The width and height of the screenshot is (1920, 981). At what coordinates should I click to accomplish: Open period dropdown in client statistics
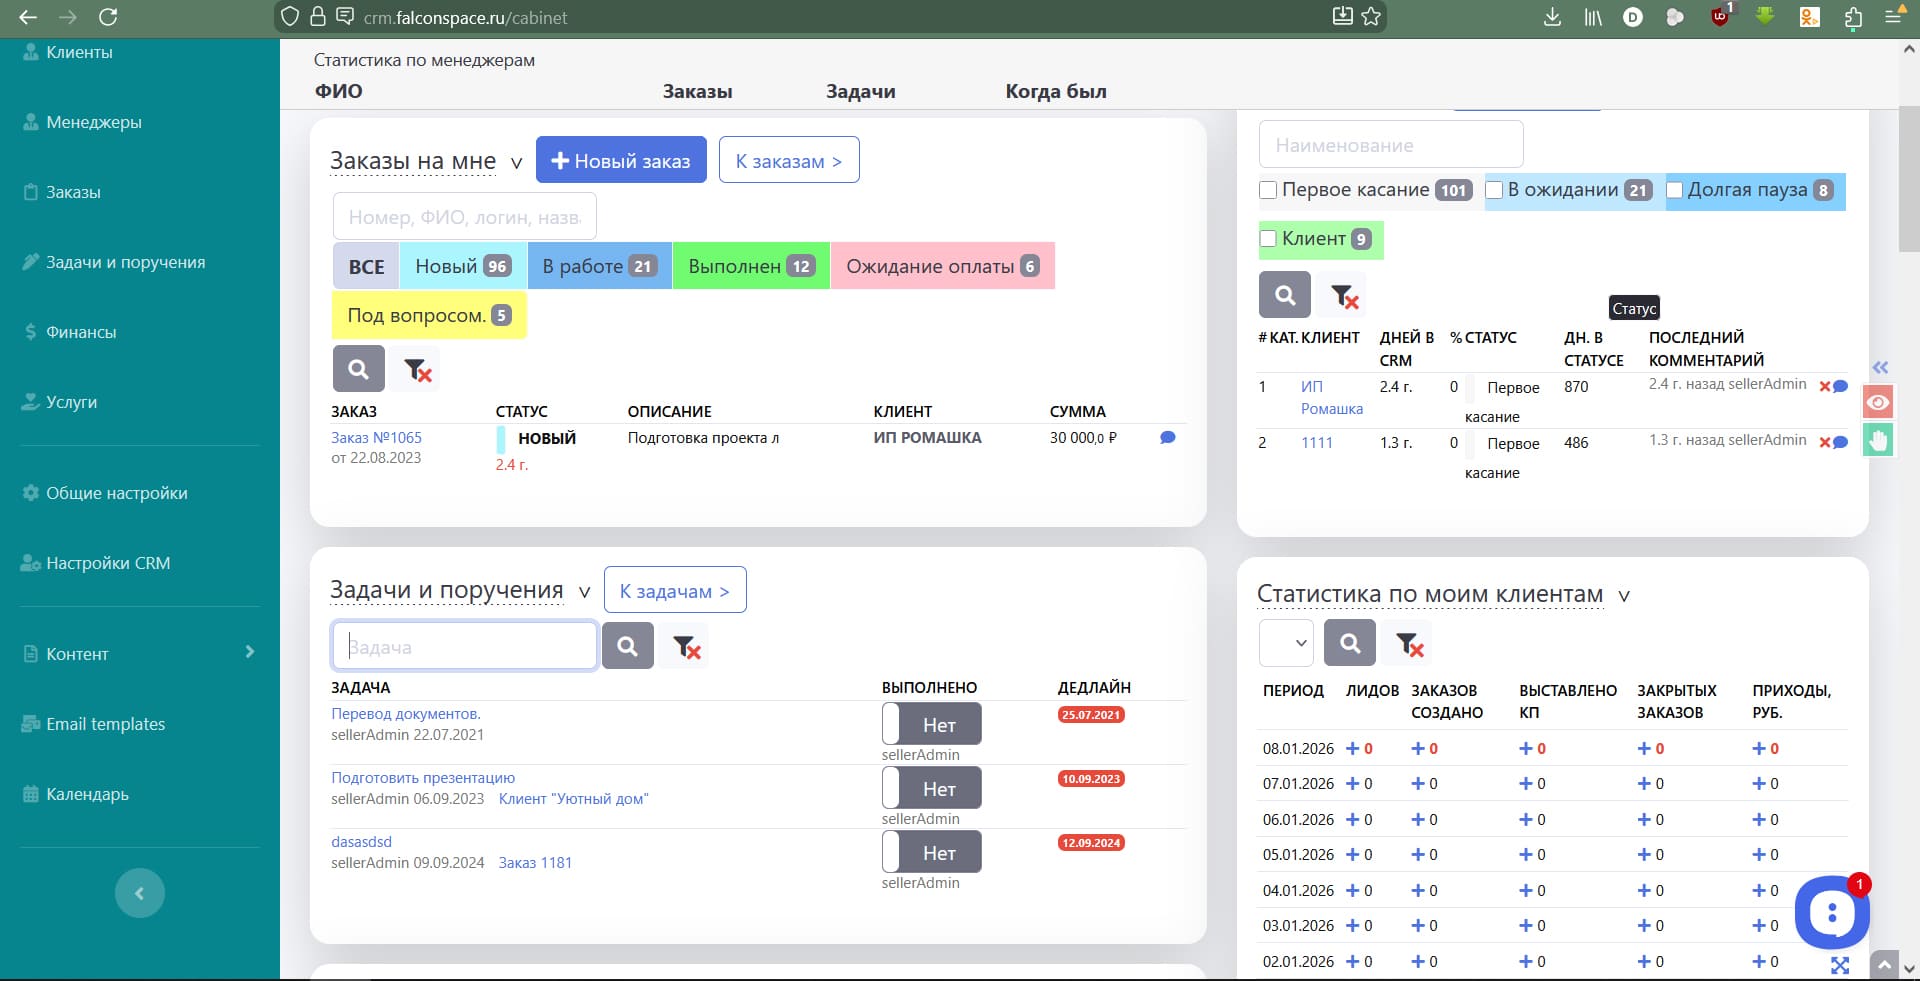coord(1285,643)
